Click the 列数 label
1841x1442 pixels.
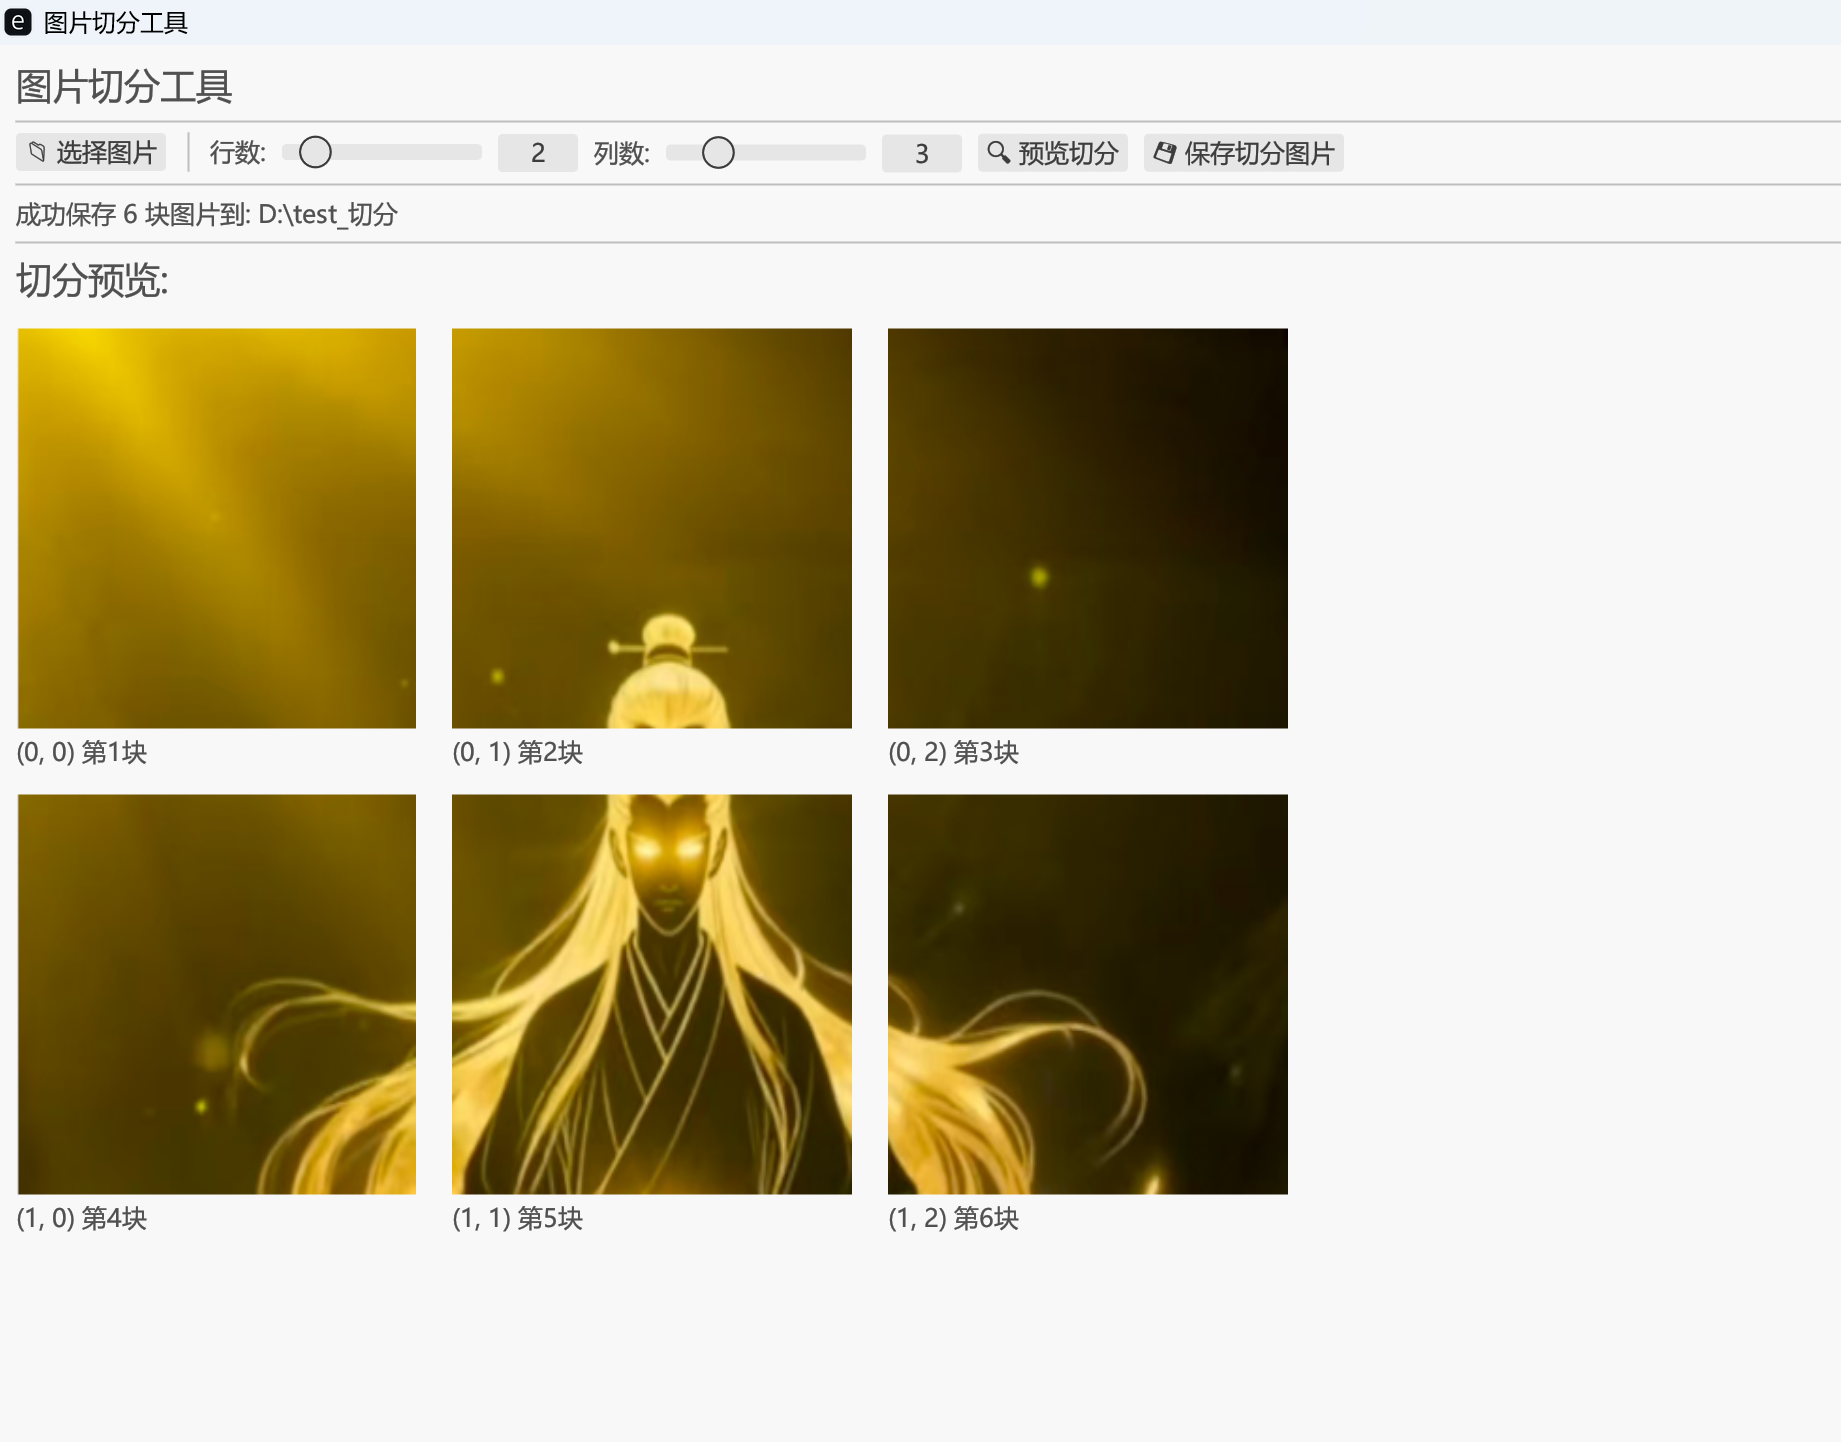coord(622,153)
